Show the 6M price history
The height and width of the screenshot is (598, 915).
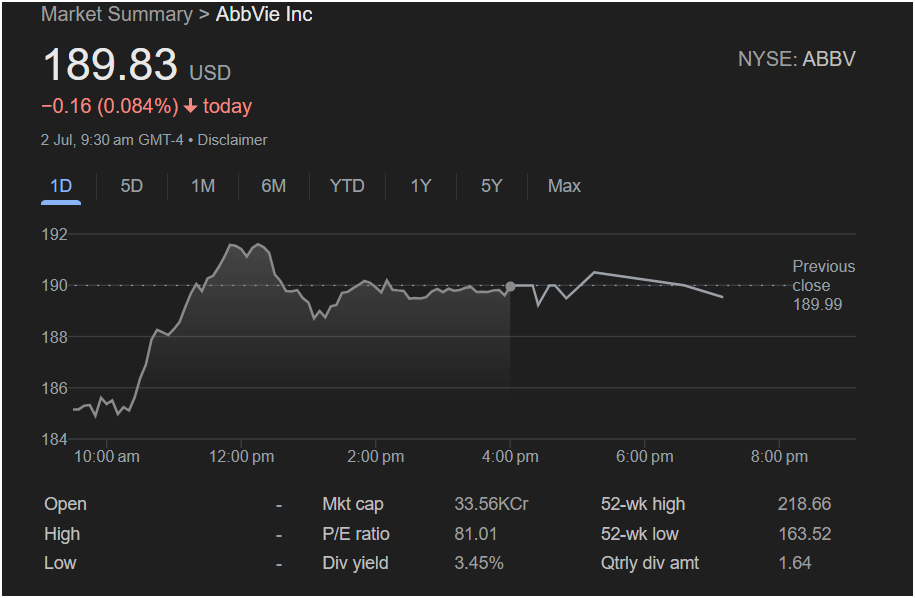(274, 186)
